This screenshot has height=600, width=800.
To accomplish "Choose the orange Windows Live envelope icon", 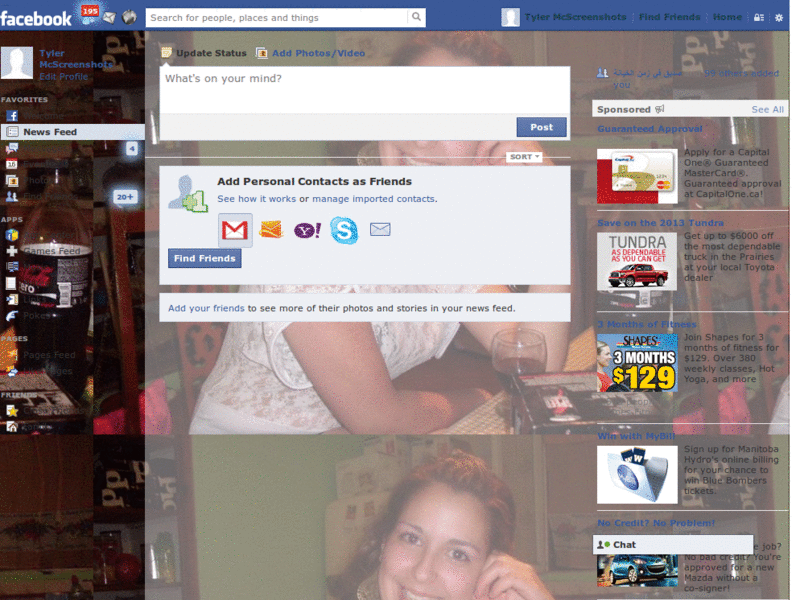I will [271, 230].
